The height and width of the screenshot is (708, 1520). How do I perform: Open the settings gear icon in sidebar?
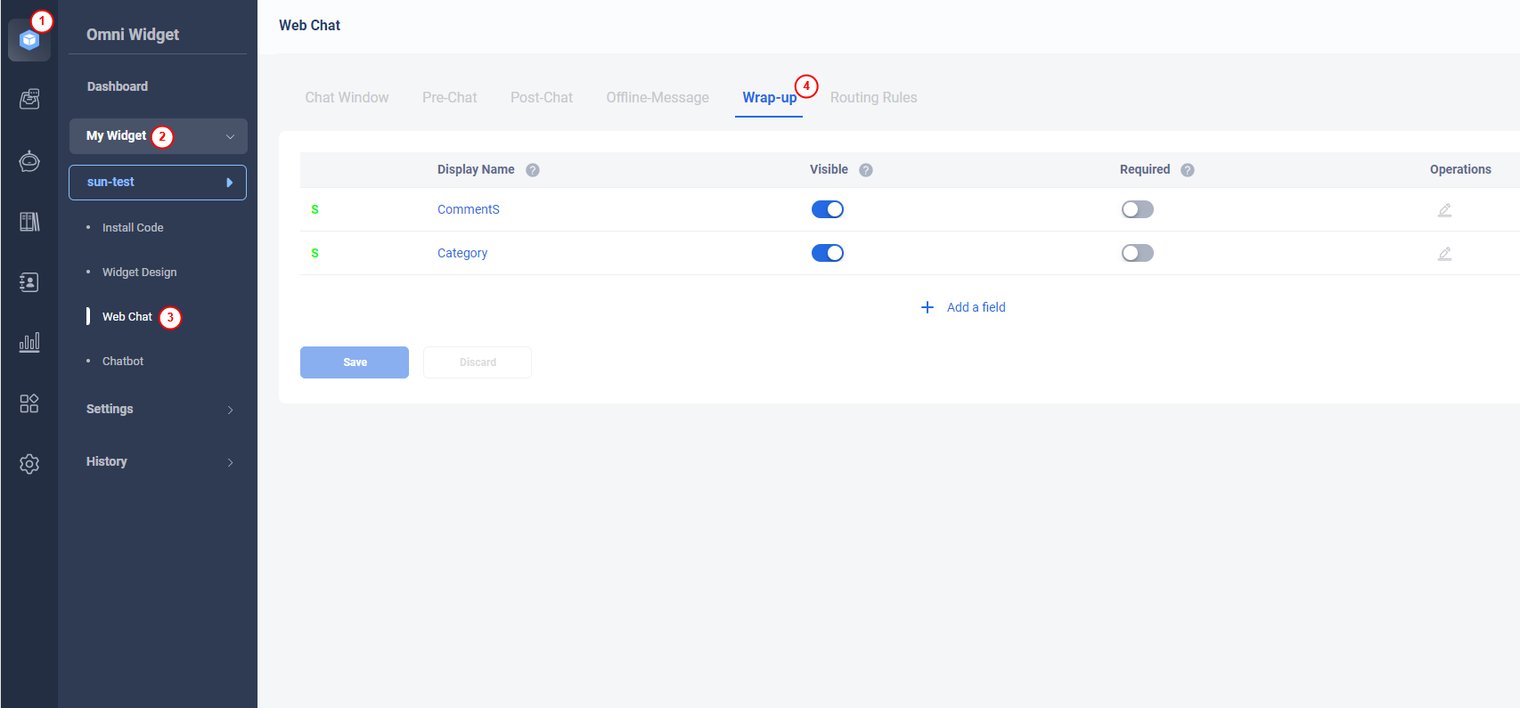(x=29, y=464)
